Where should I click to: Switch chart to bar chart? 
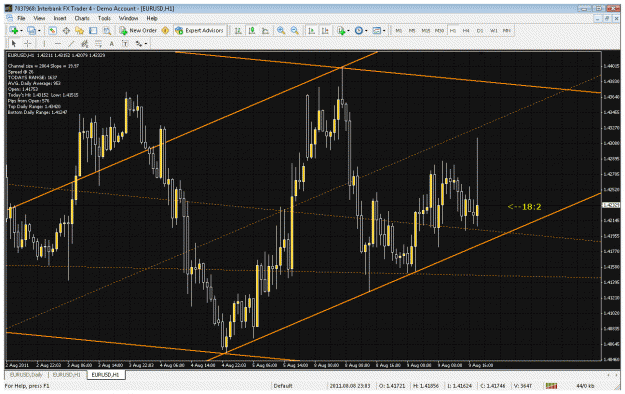[238, 31]
